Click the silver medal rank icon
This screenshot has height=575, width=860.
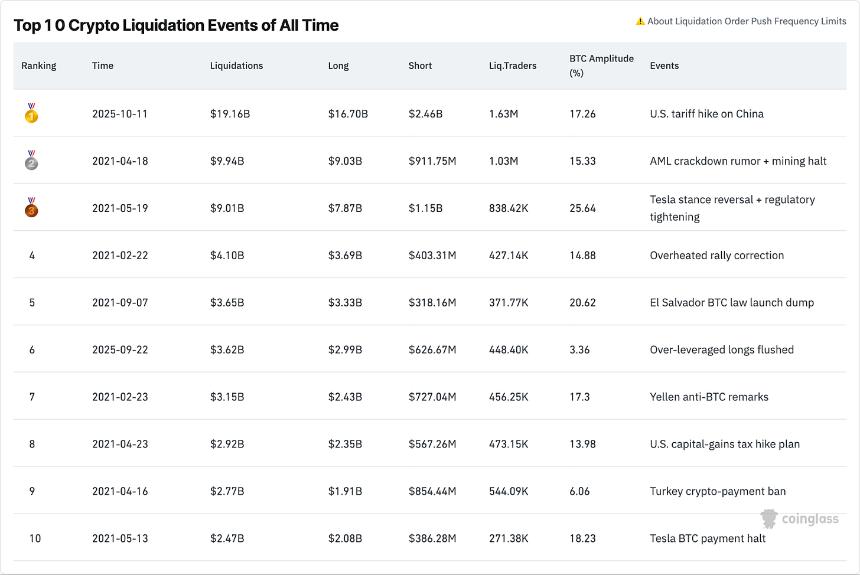pos(31,161)
